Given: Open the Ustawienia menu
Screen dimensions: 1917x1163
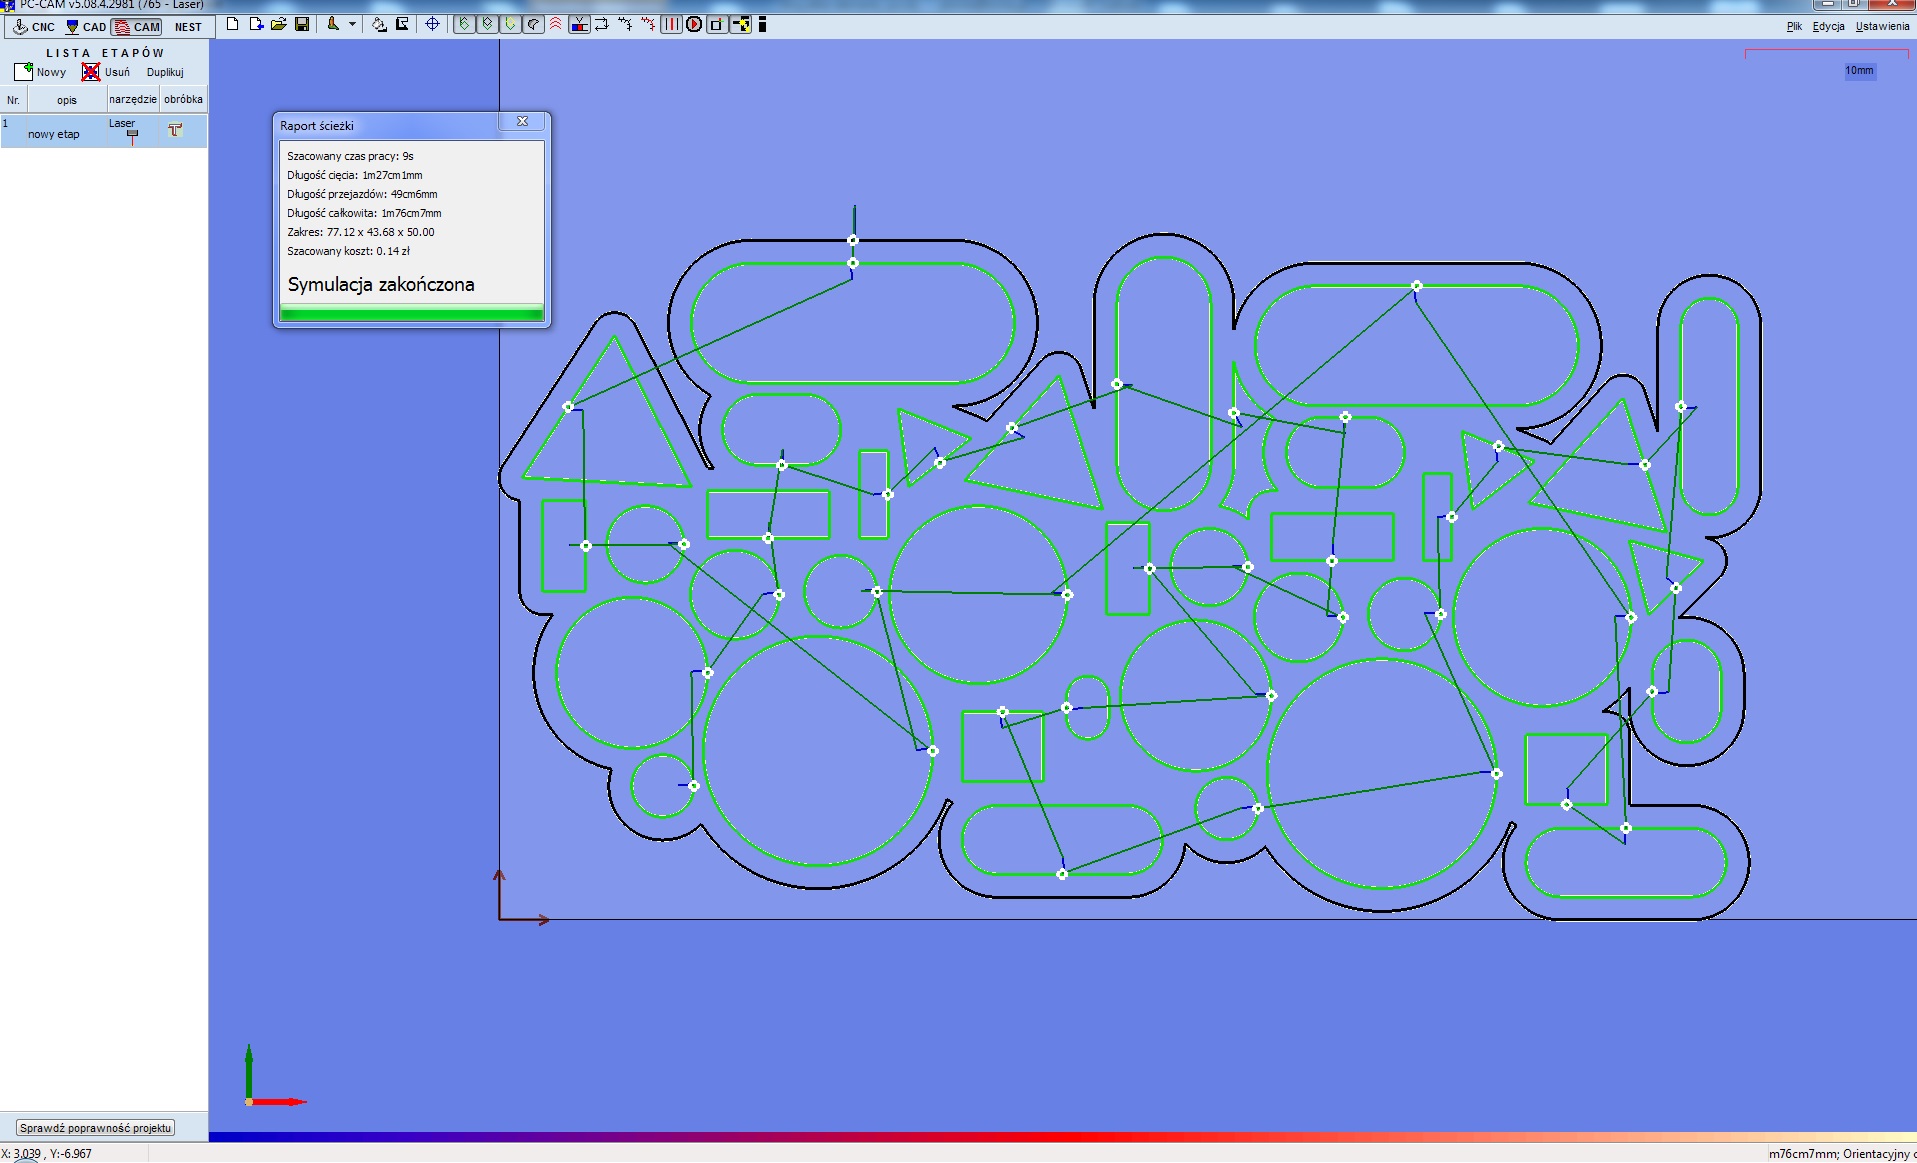Looking at the screenshot, I should [1882, 27].
